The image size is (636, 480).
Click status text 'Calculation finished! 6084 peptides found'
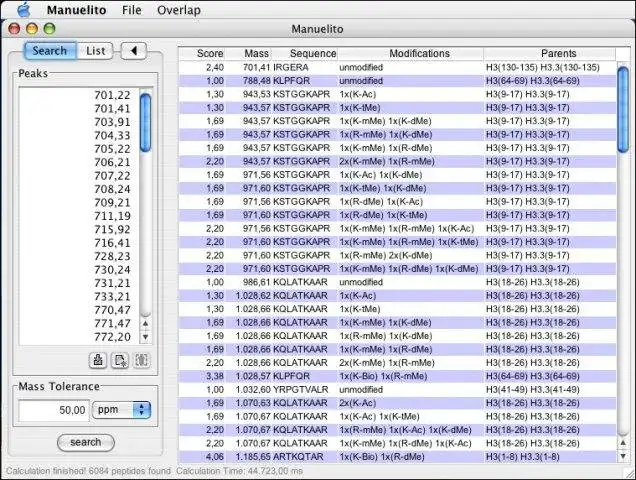(88, 471)
